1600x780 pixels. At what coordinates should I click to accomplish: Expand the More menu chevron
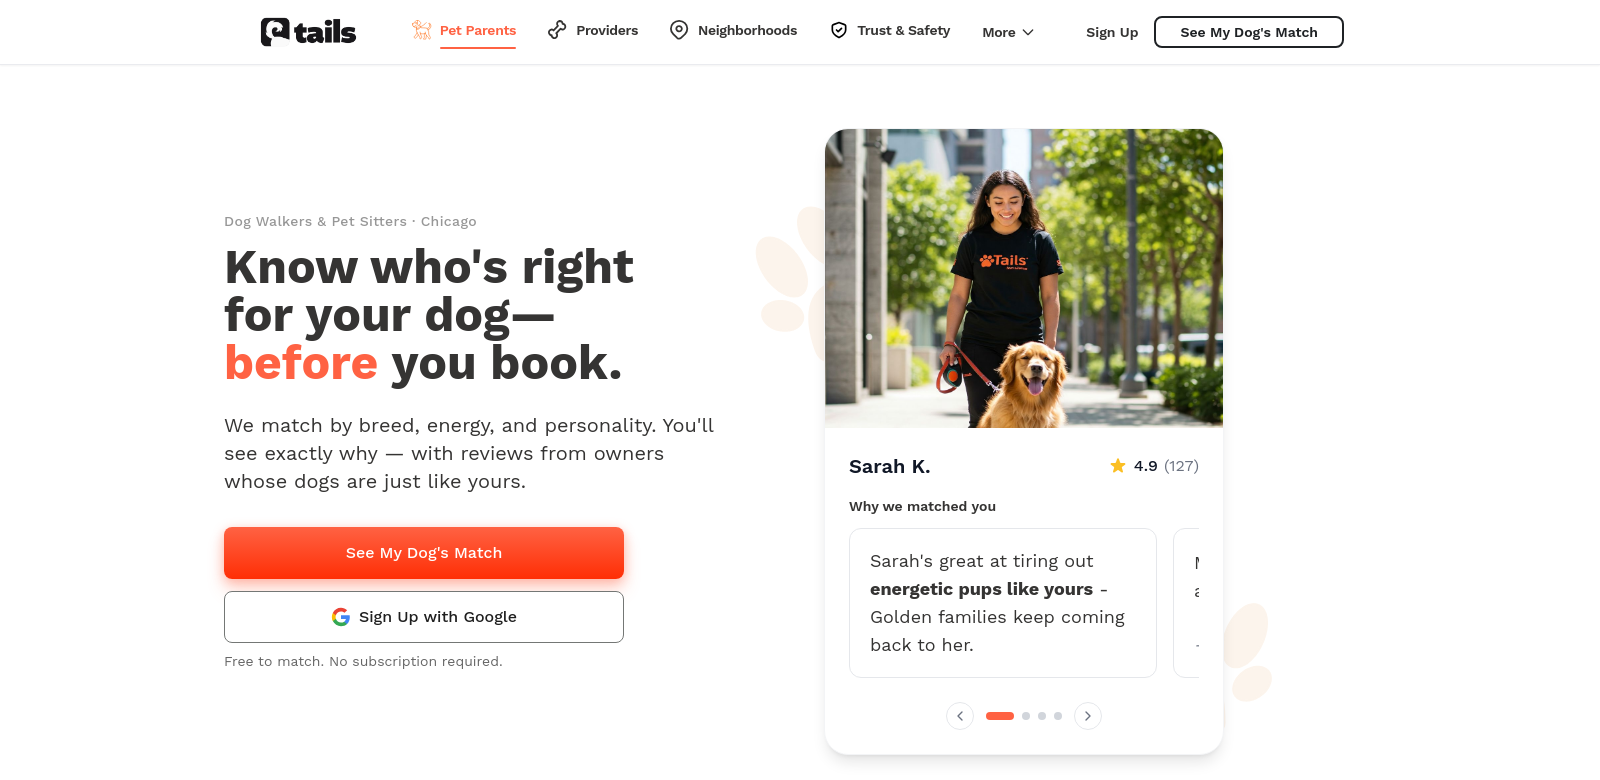(1028, 32)
